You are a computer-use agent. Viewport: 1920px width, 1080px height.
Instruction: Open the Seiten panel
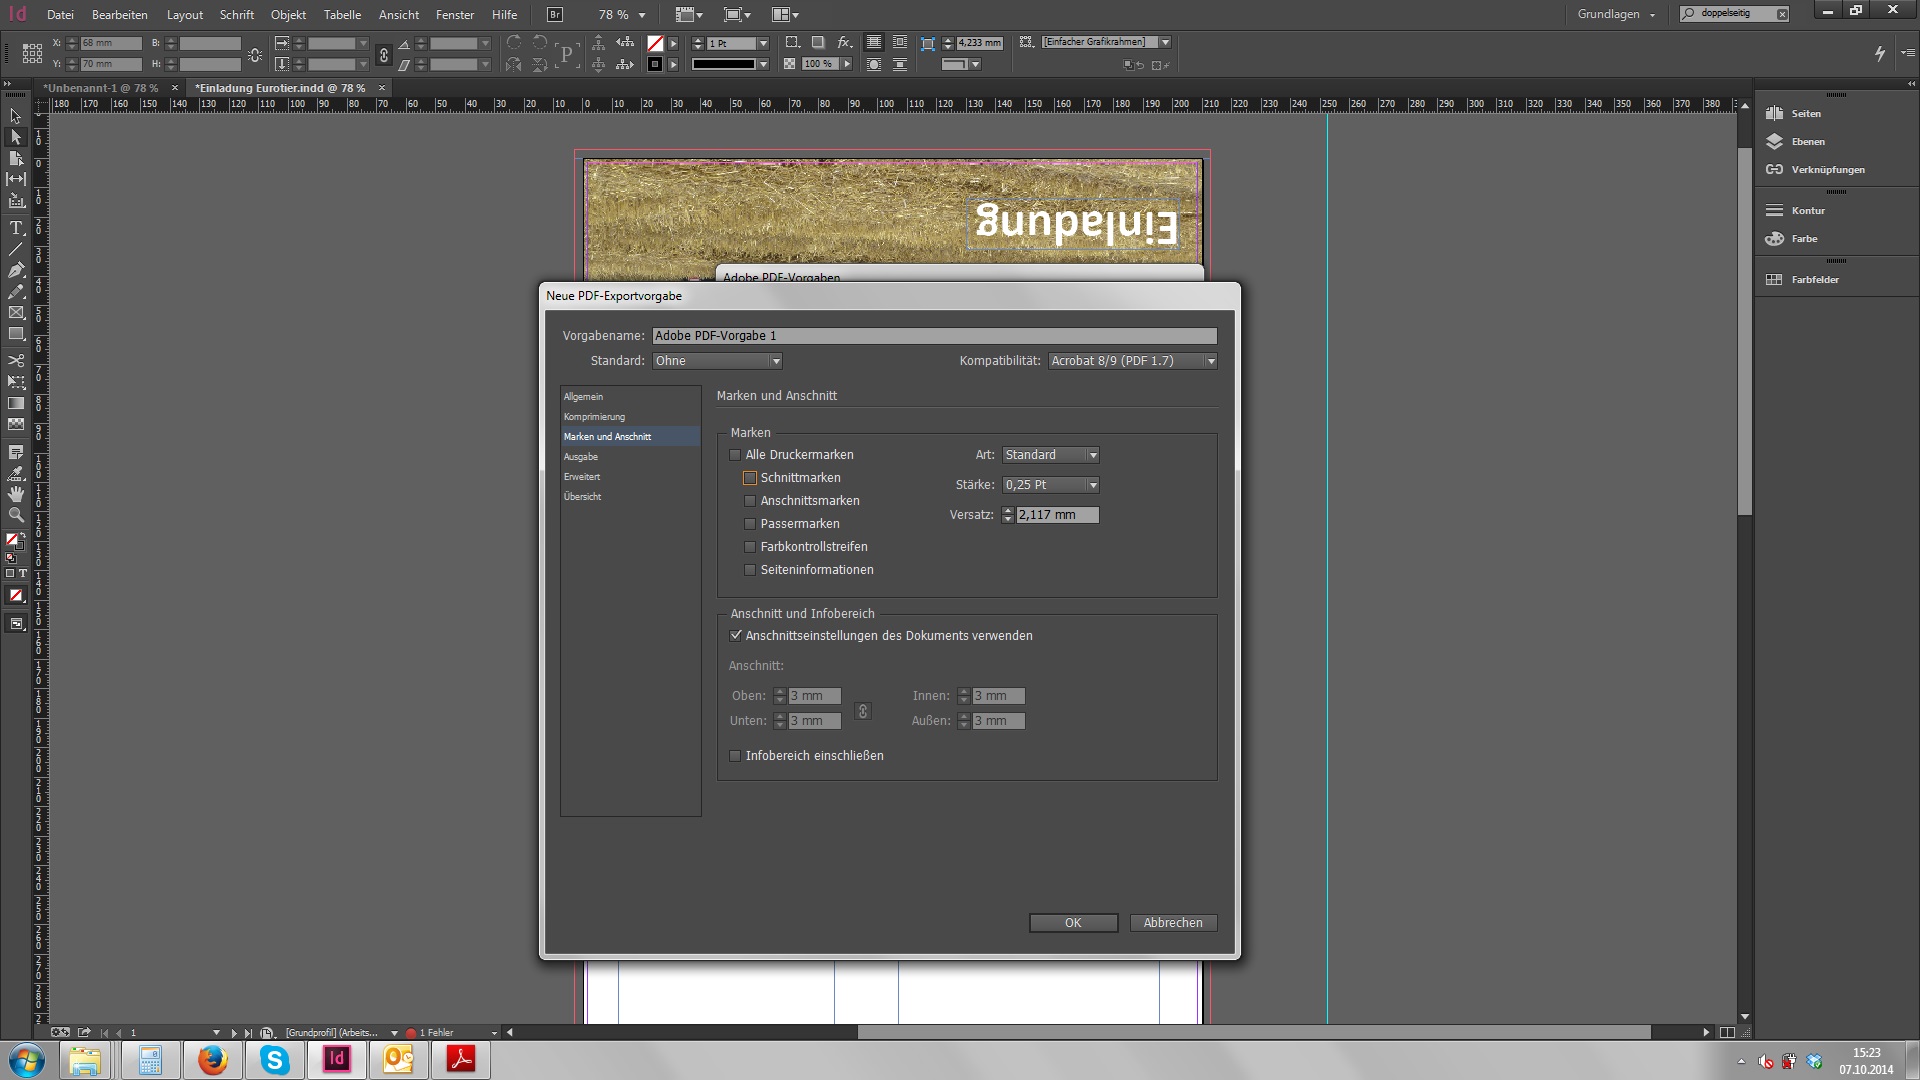pos(1805,114)
